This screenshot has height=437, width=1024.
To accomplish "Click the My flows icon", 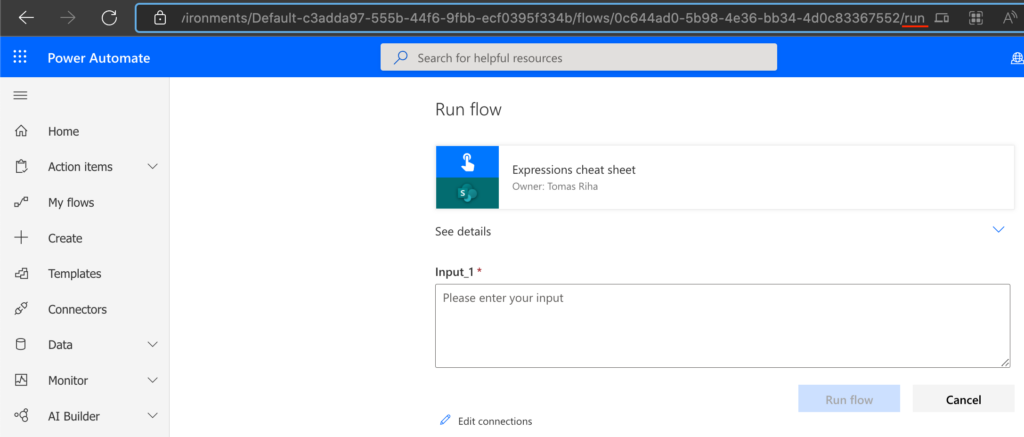I will pos(21,202).
